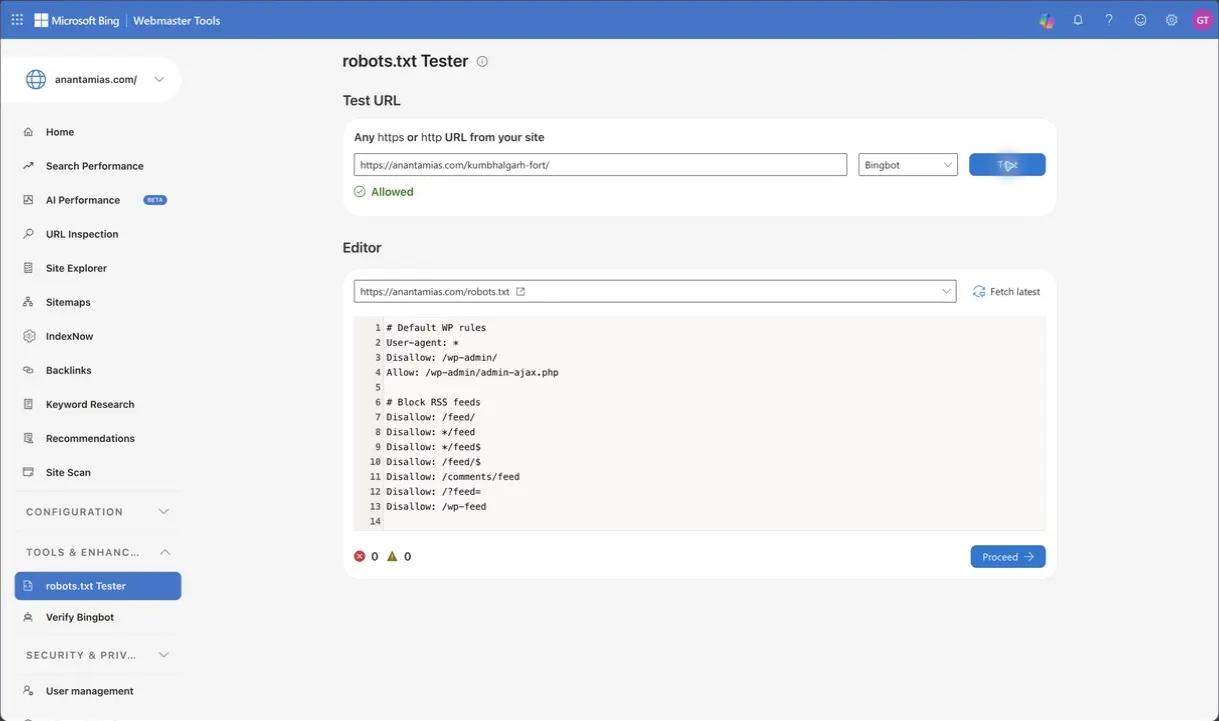
Task: Click the Keyword Research sidebar icon
Action: click(x=28, y=404)
